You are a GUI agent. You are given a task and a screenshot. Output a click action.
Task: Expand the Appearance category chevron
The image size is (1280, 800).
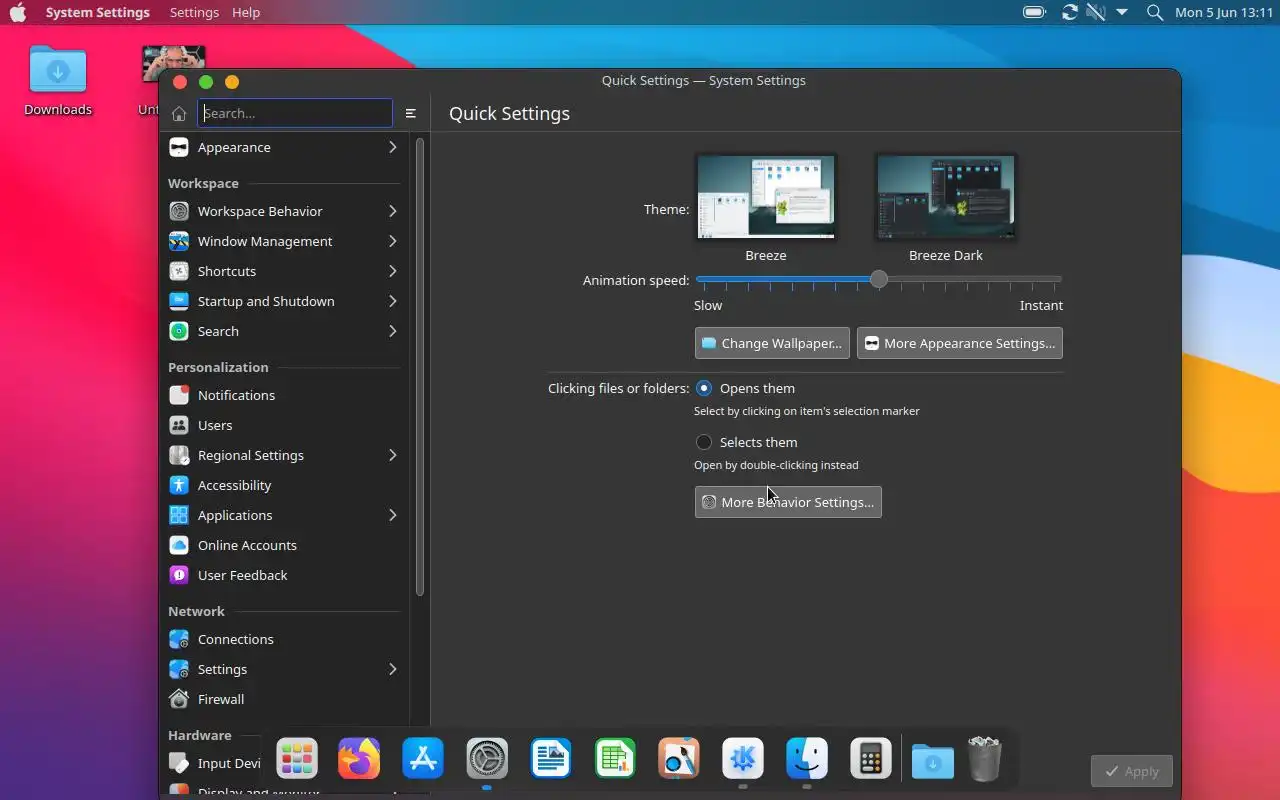tap(393, 147)
